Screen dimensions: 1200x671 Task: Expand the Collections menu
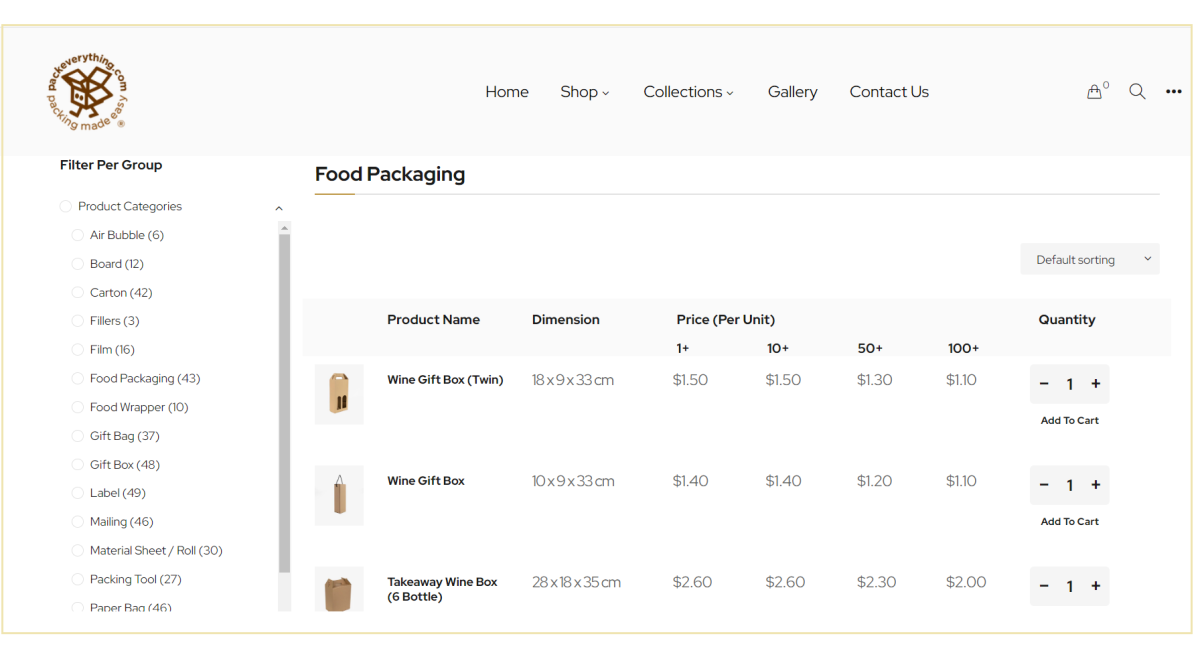coord(689,92)
